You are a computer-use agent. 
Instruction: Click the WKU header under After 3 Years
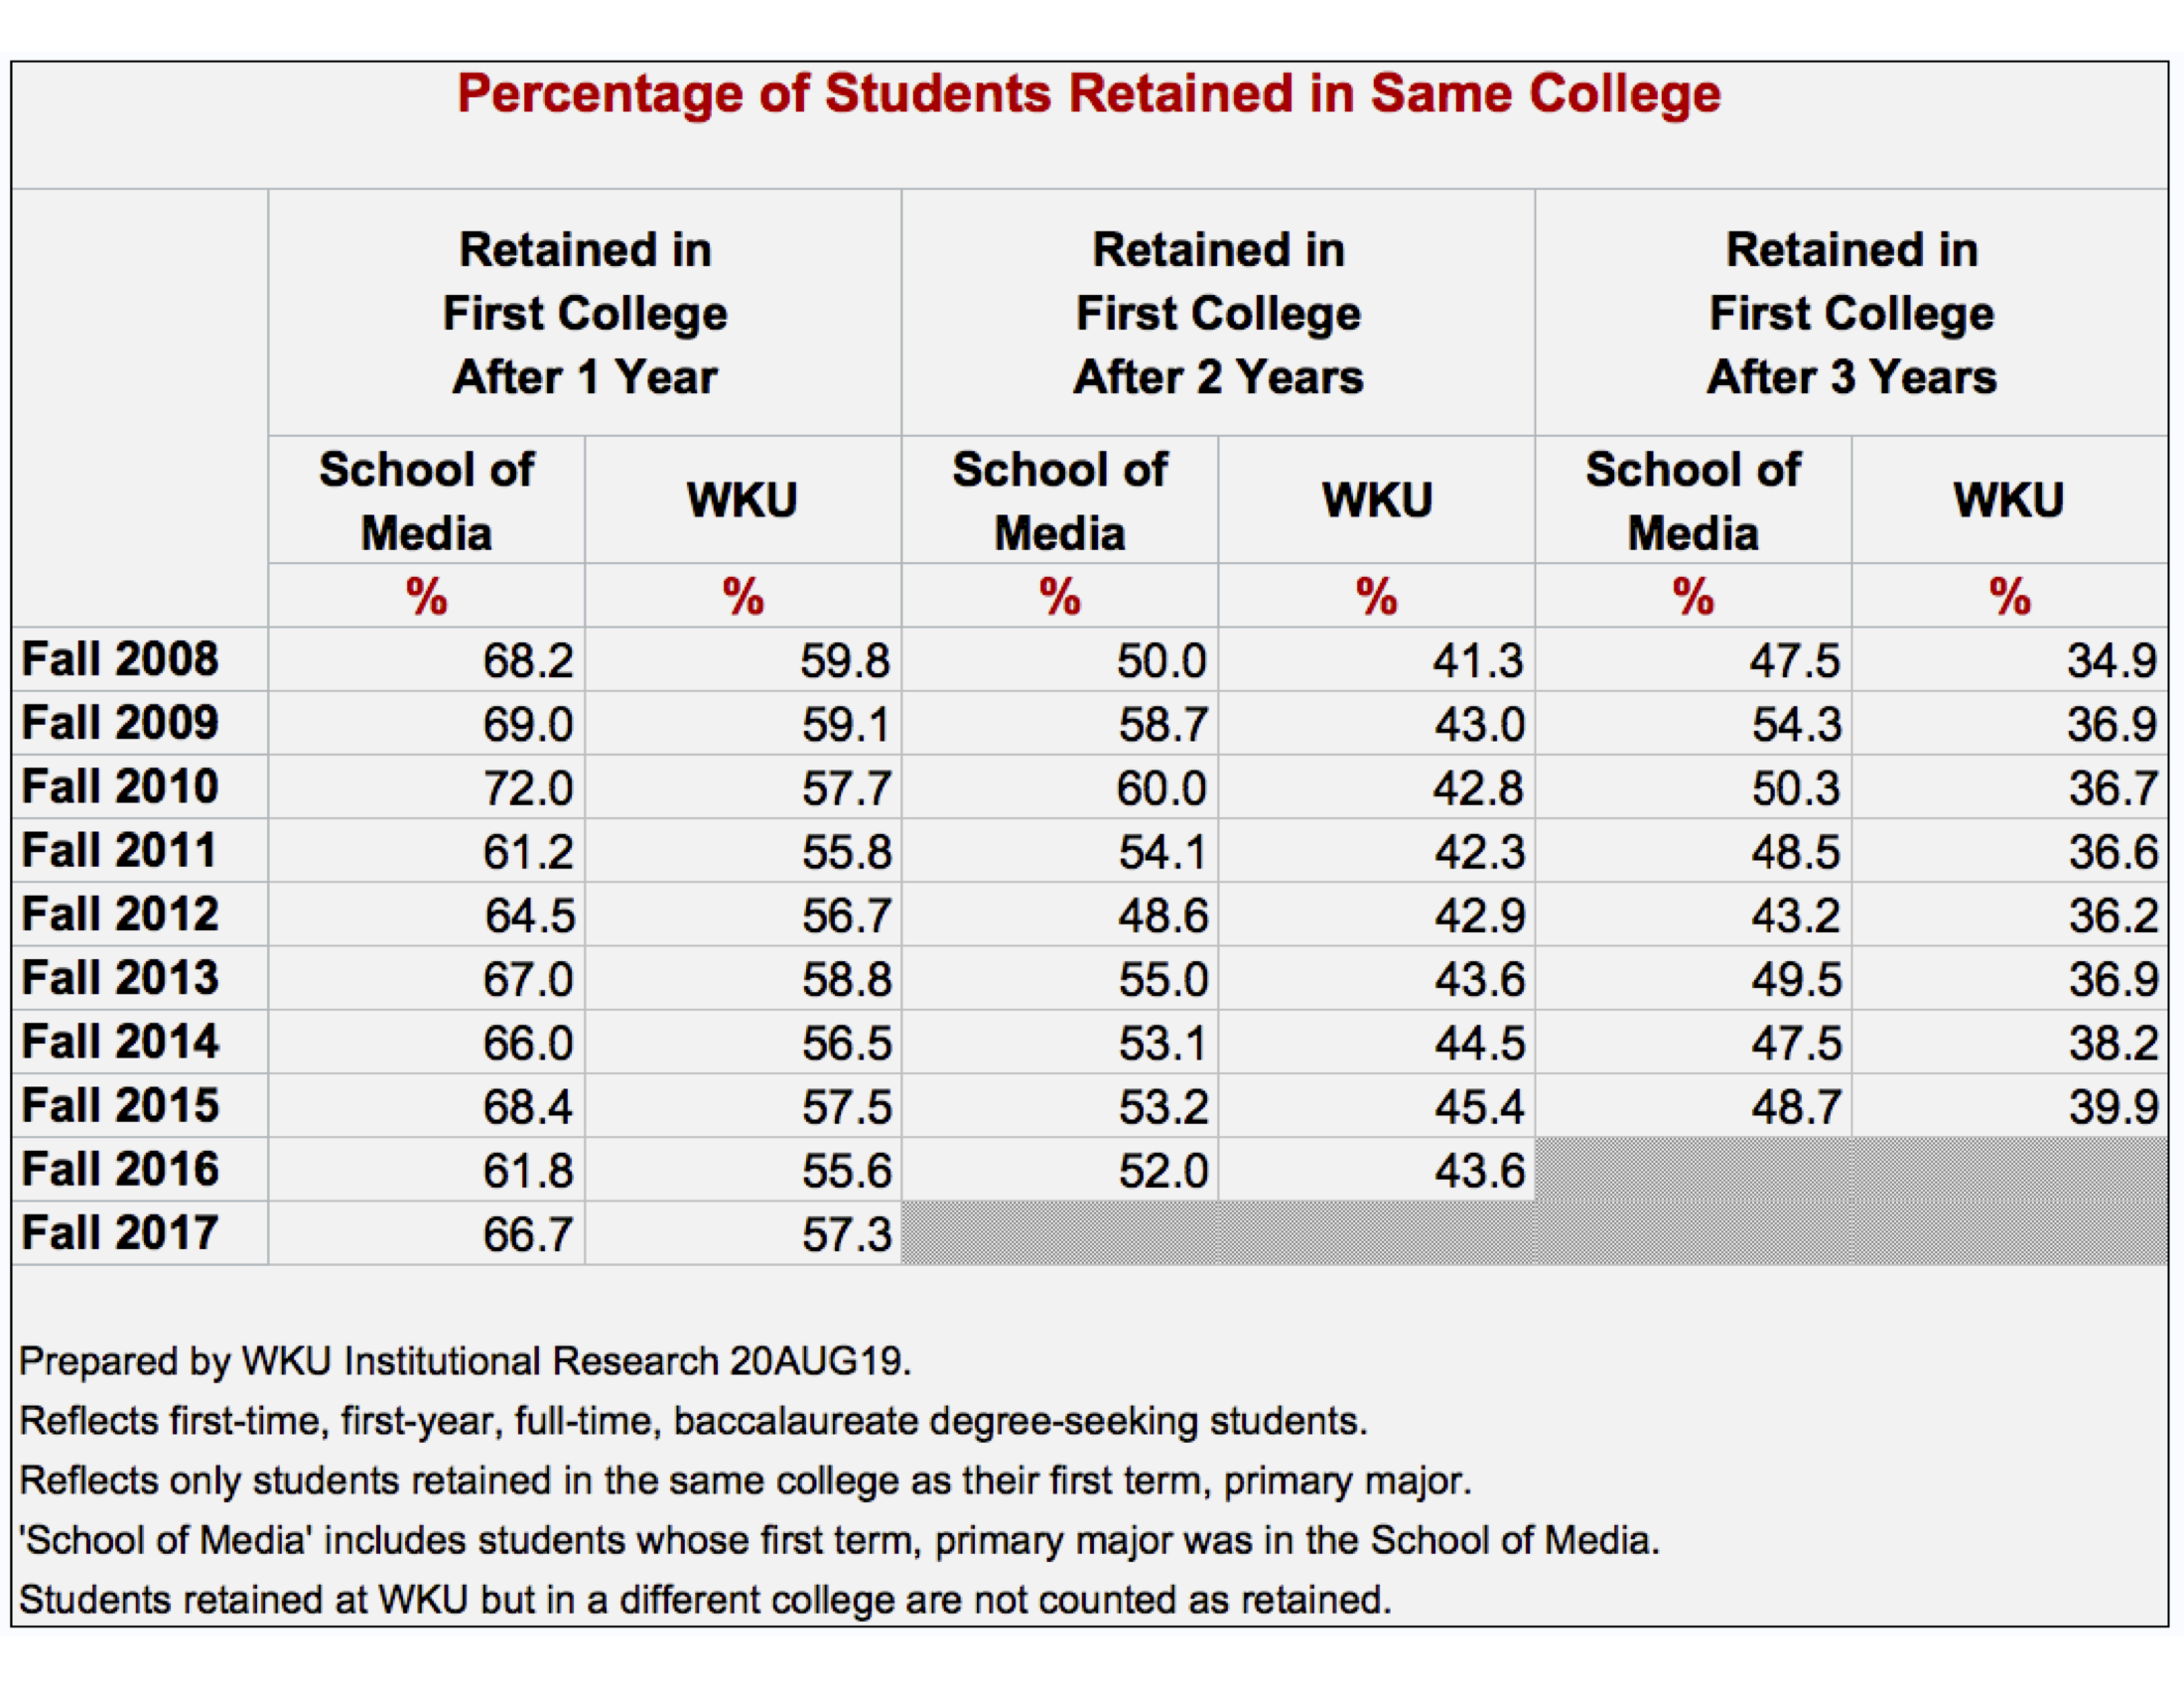coord(2009,500)
